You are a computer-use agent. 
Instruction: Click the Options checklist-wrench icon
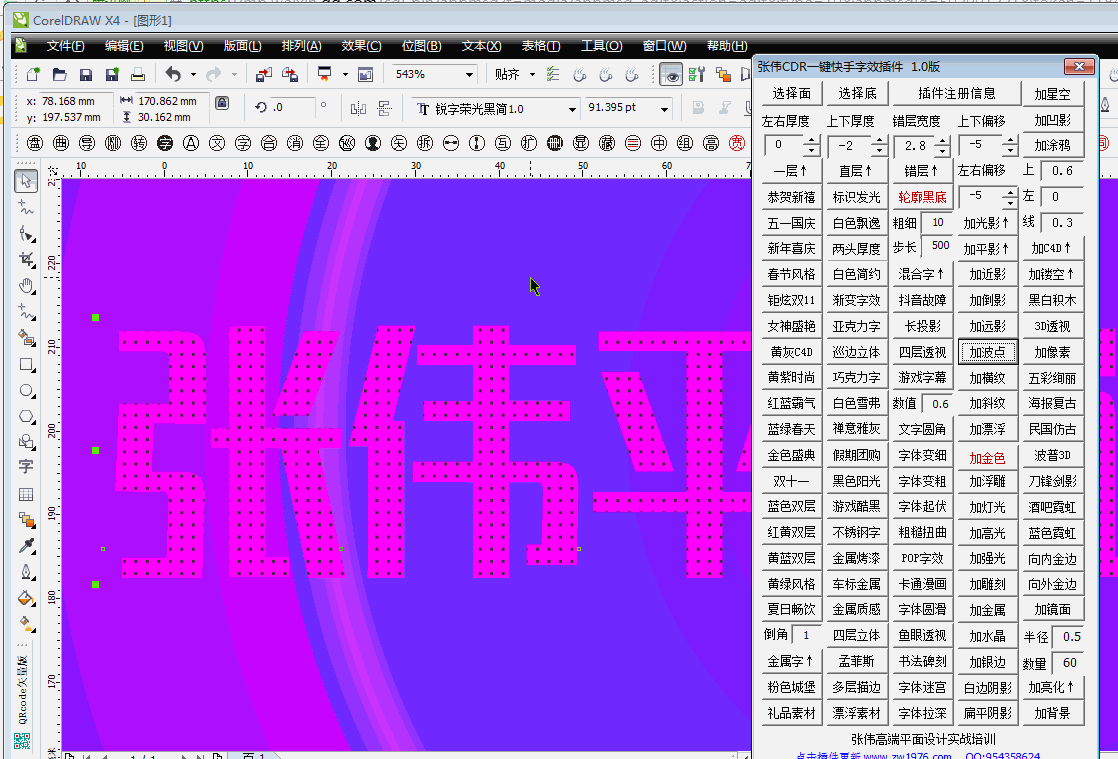[697, 74]
